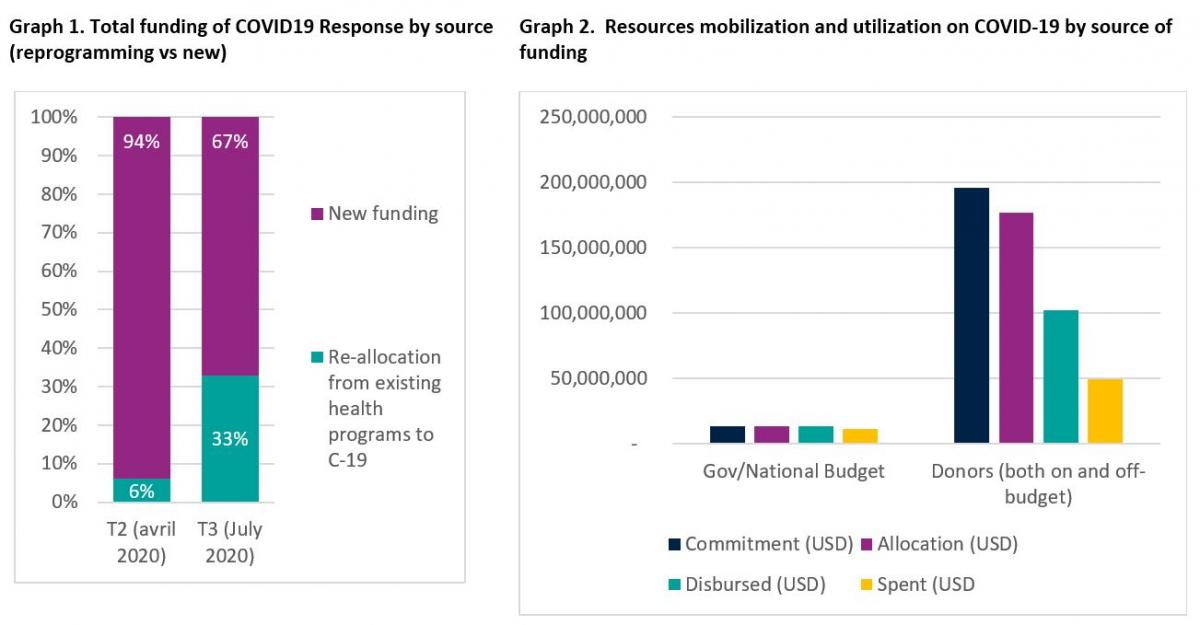Screen dimensions: 1200x625
Task: Click the Gov/National Budget yellow Spent bar
Action: click(x=860, y=436)
